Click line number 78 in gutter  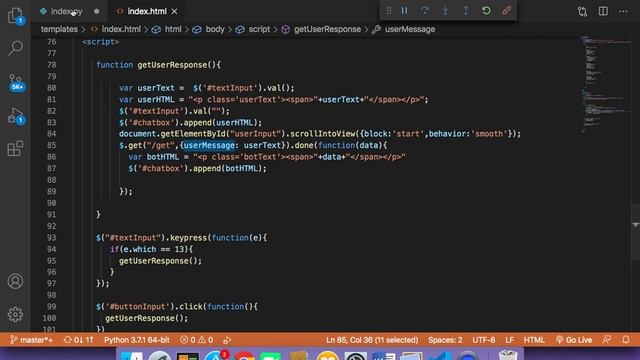[51, 65]
